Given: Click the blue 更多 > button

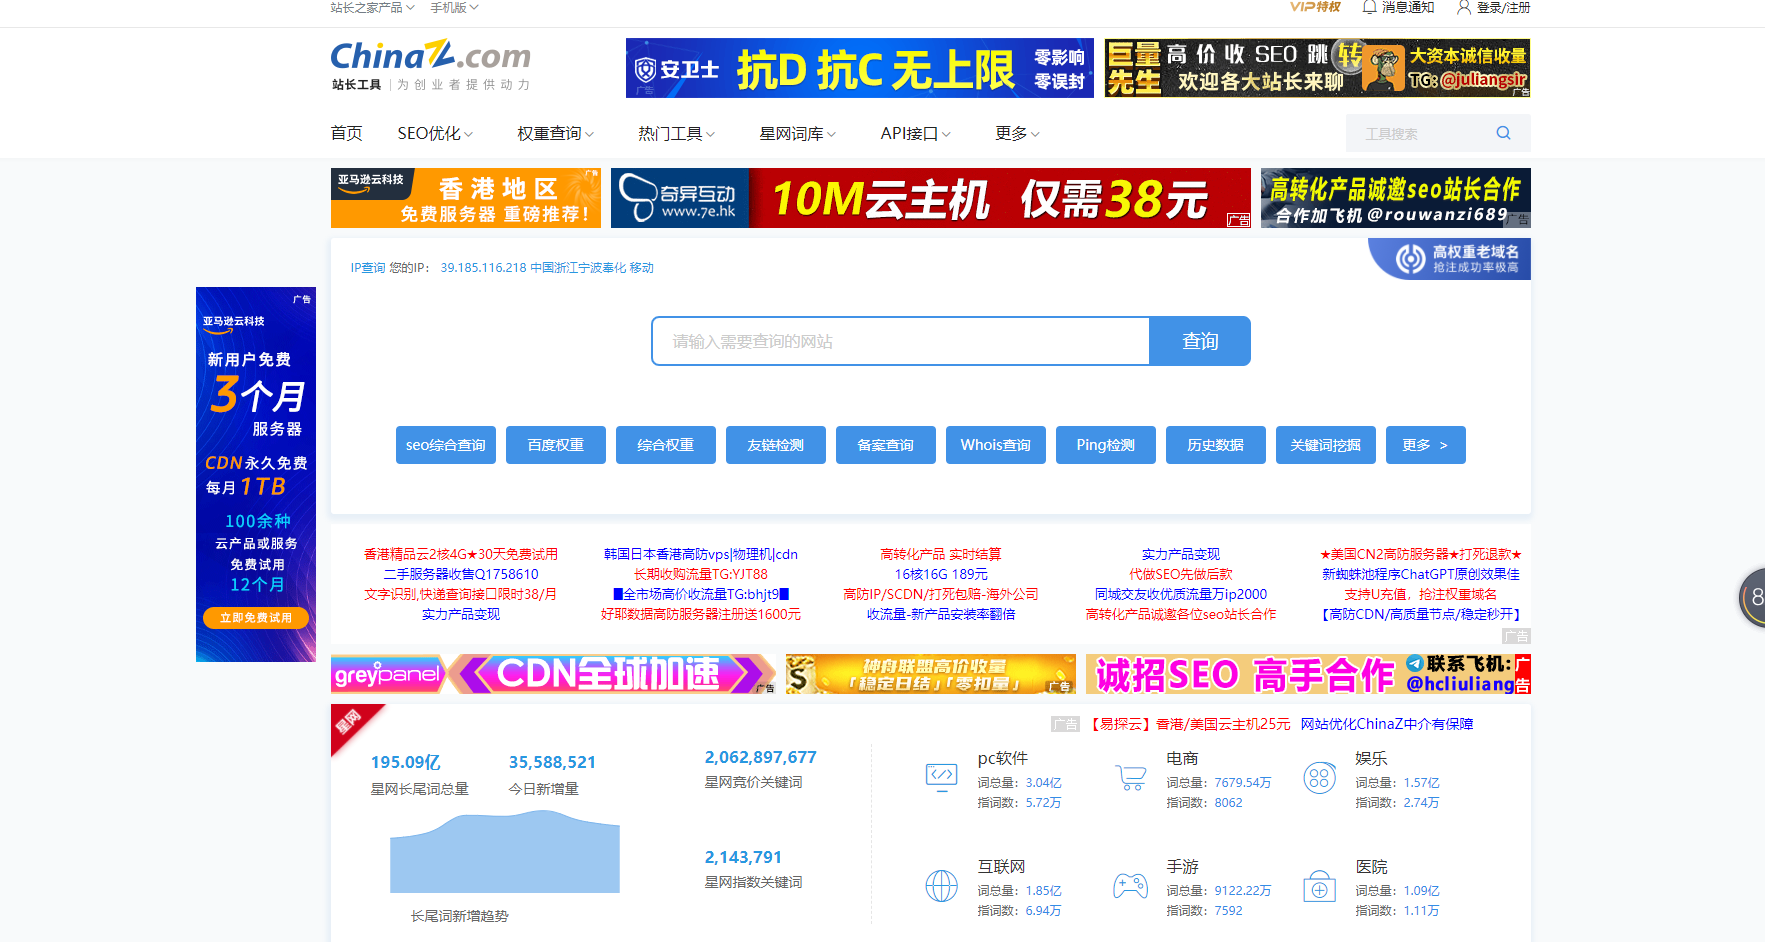Looking at the screenshot, I should (x=1426, y=445).
